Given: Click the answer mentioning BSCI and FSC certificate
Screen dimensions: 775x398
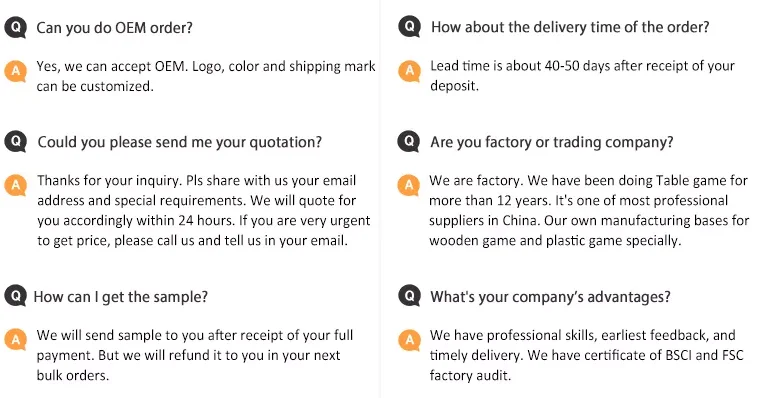Looking at the screenshot, I should (586, 355).
